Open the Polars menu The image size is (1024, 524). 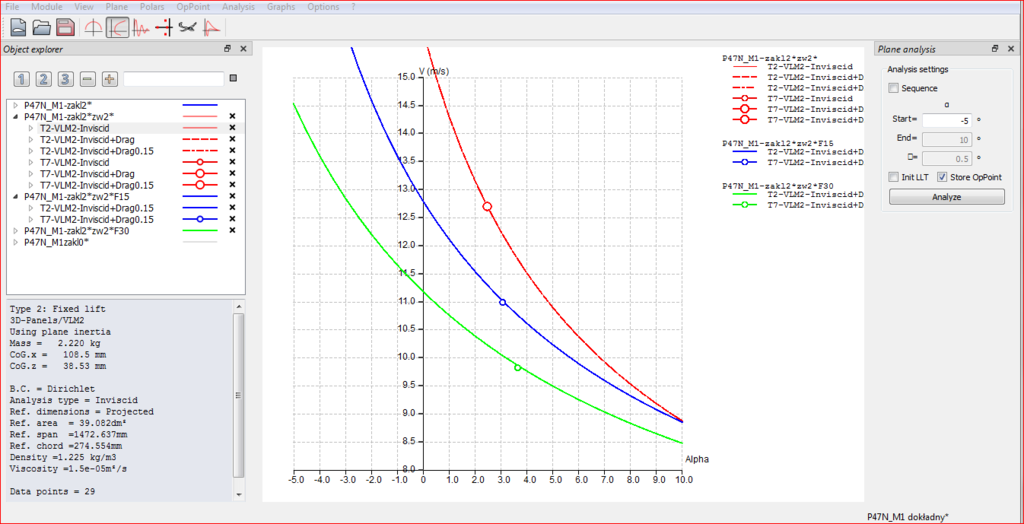(x=152, y=7)
